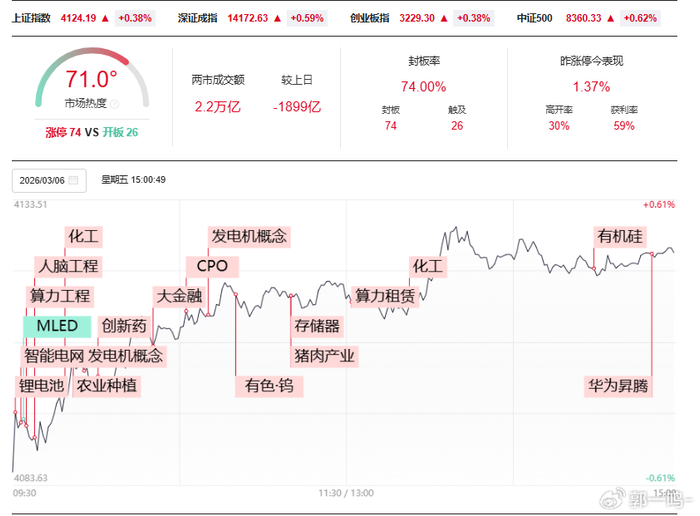Select the CPO sector label
This screenshot has height=516, width=700.
[212, 266]
